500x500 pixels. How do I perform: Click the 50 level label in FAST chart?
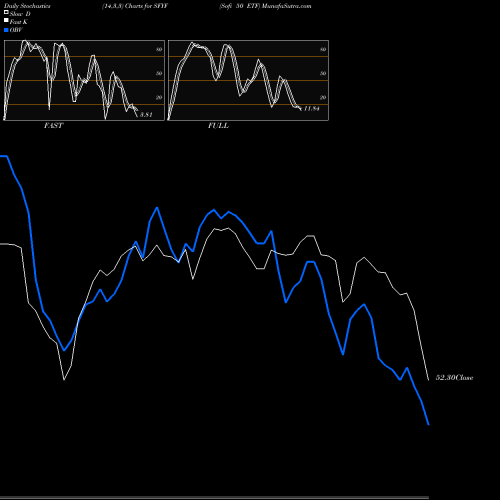[x=159, y=73]
